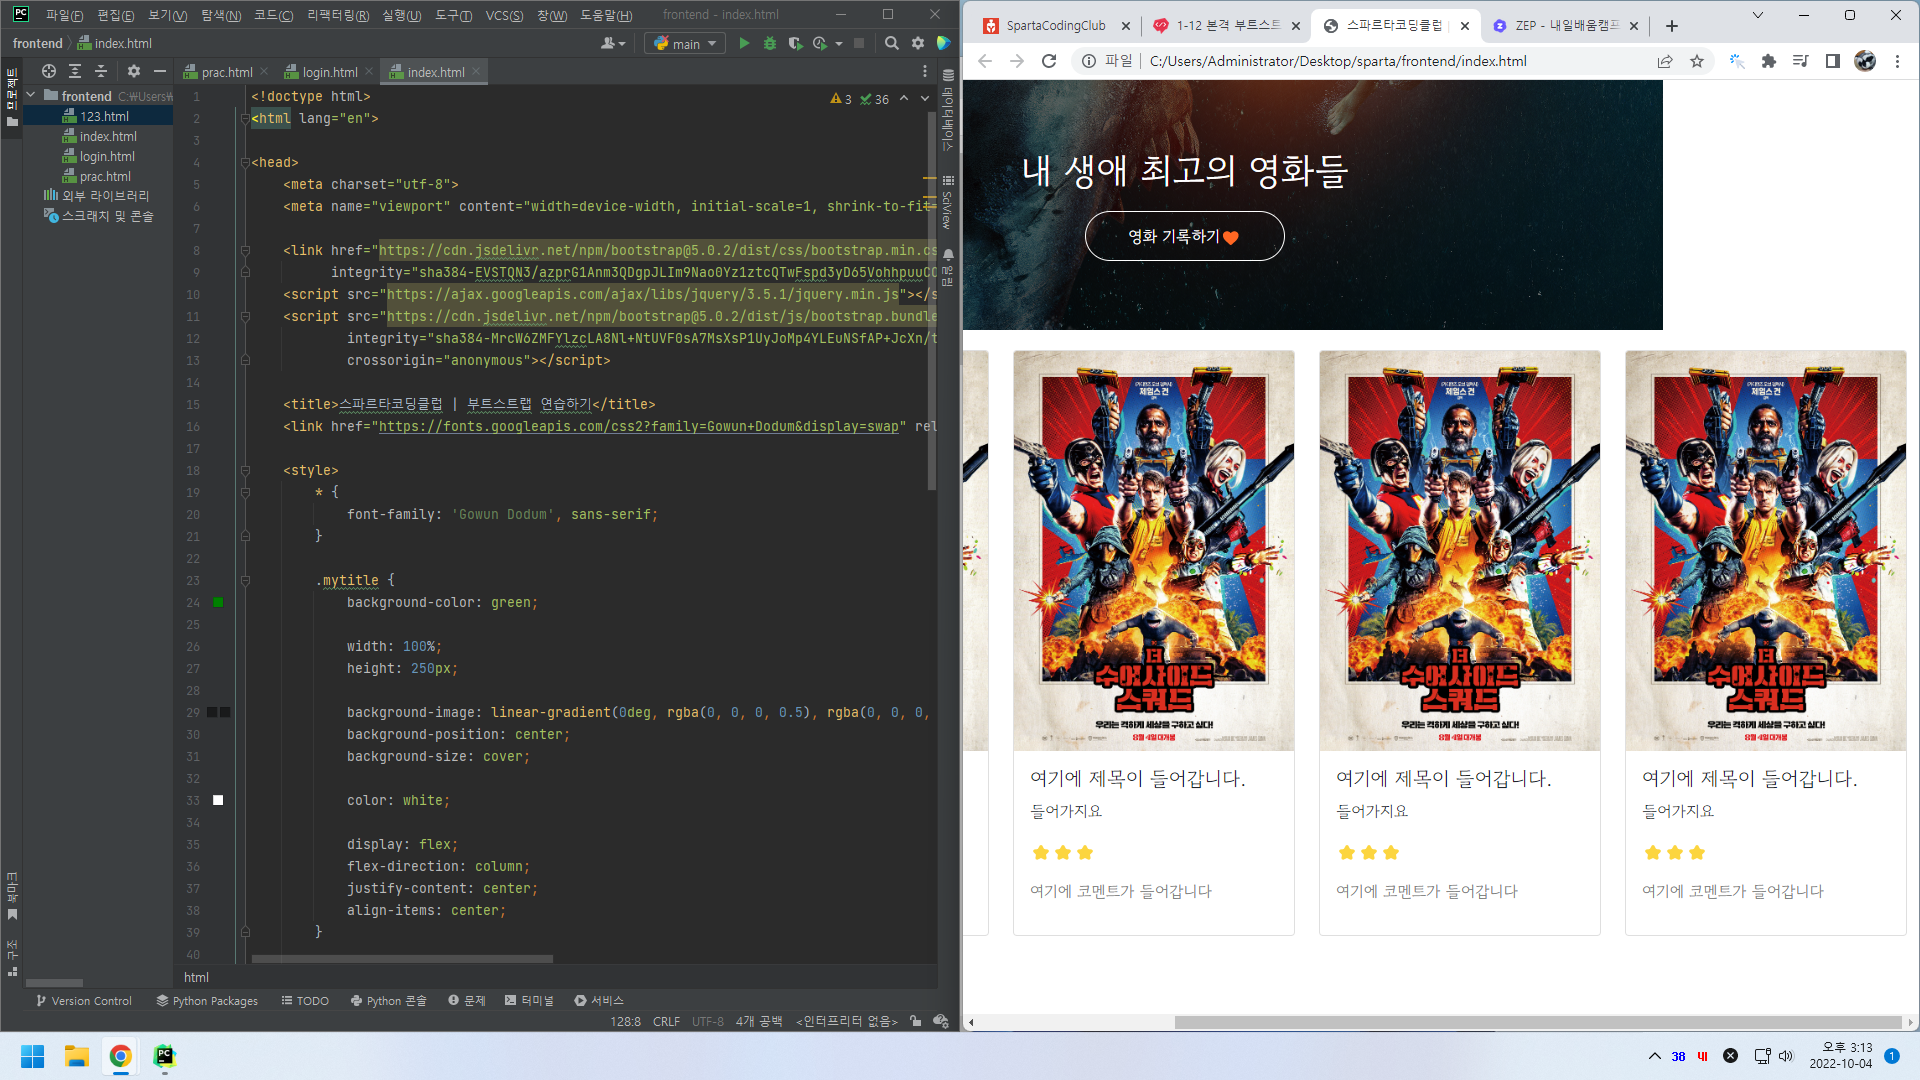
Task: Open PyCharm from the taskbar
Action: point(164,1056)
